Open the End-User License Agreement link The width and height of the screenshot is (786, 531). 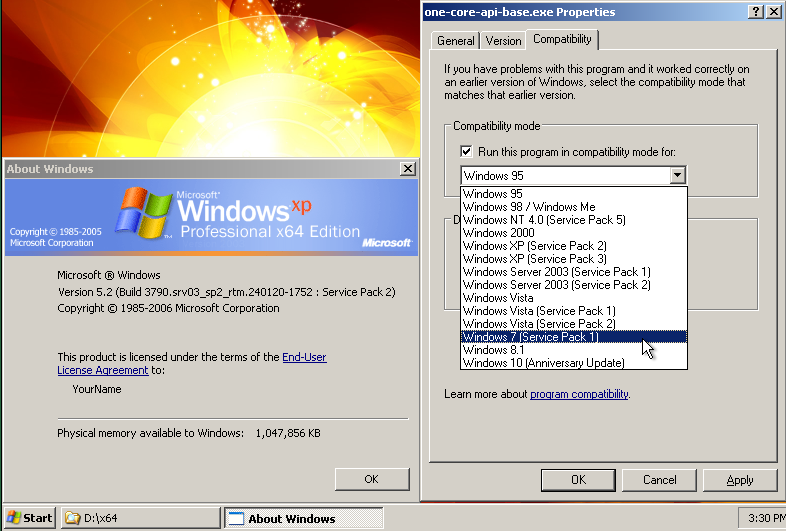(191, 364)
